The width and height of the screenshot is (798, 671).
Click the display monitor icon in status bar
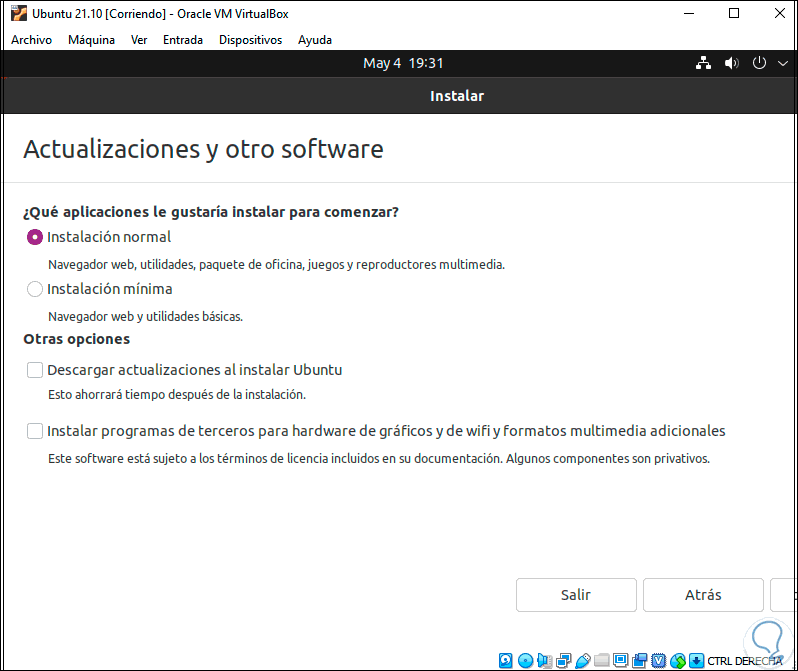tap(620, 660)
